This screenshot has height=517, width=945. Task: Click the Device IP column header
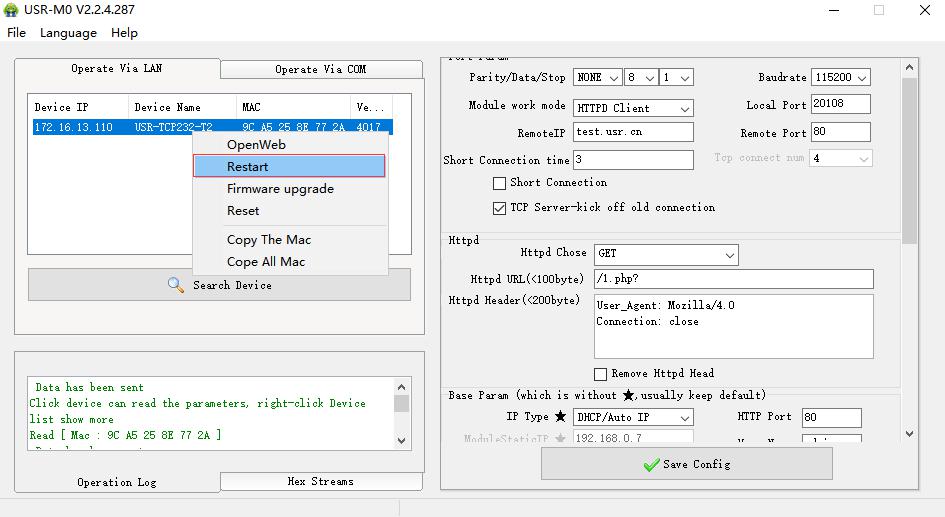coord(78,107)
